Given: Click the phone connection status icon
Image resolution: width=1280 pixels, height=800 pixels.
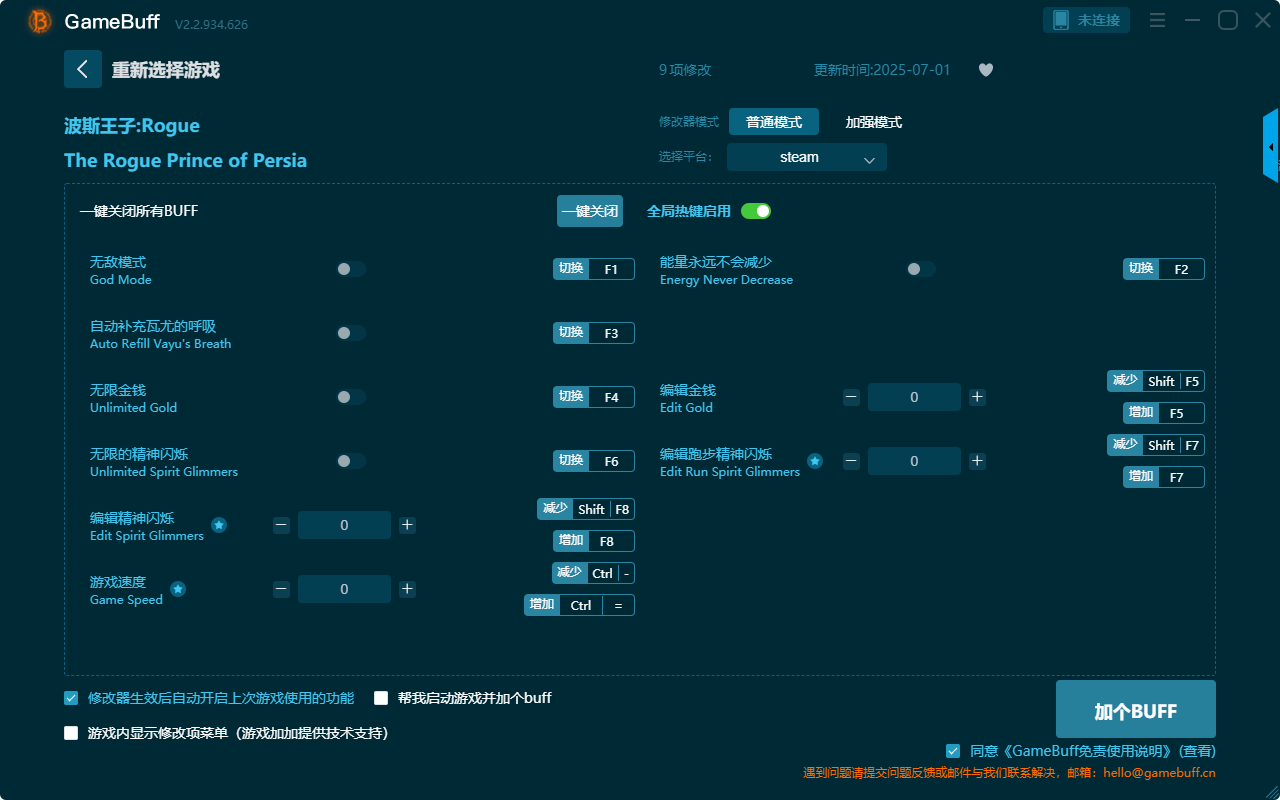Looking at the screenshot, I should pos(1061,20).
